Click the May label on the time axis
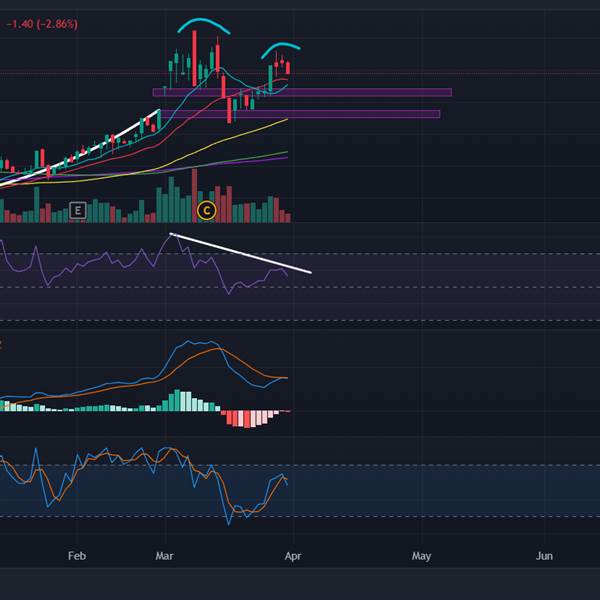 tap(421, 556)
